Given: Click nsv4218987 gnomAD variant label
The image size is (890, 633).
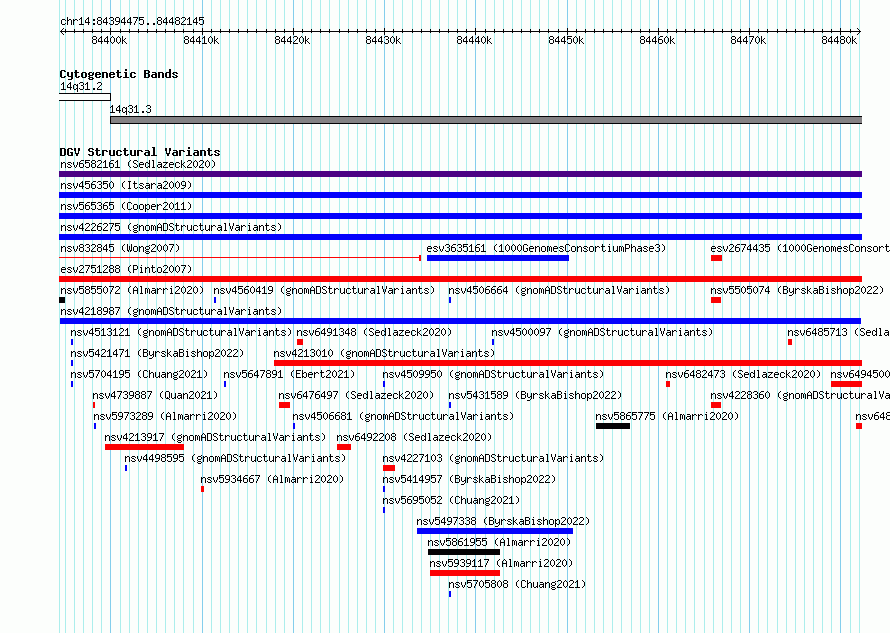Looking at the screenshot, I should pyautogui.click(x=171, y=311).
